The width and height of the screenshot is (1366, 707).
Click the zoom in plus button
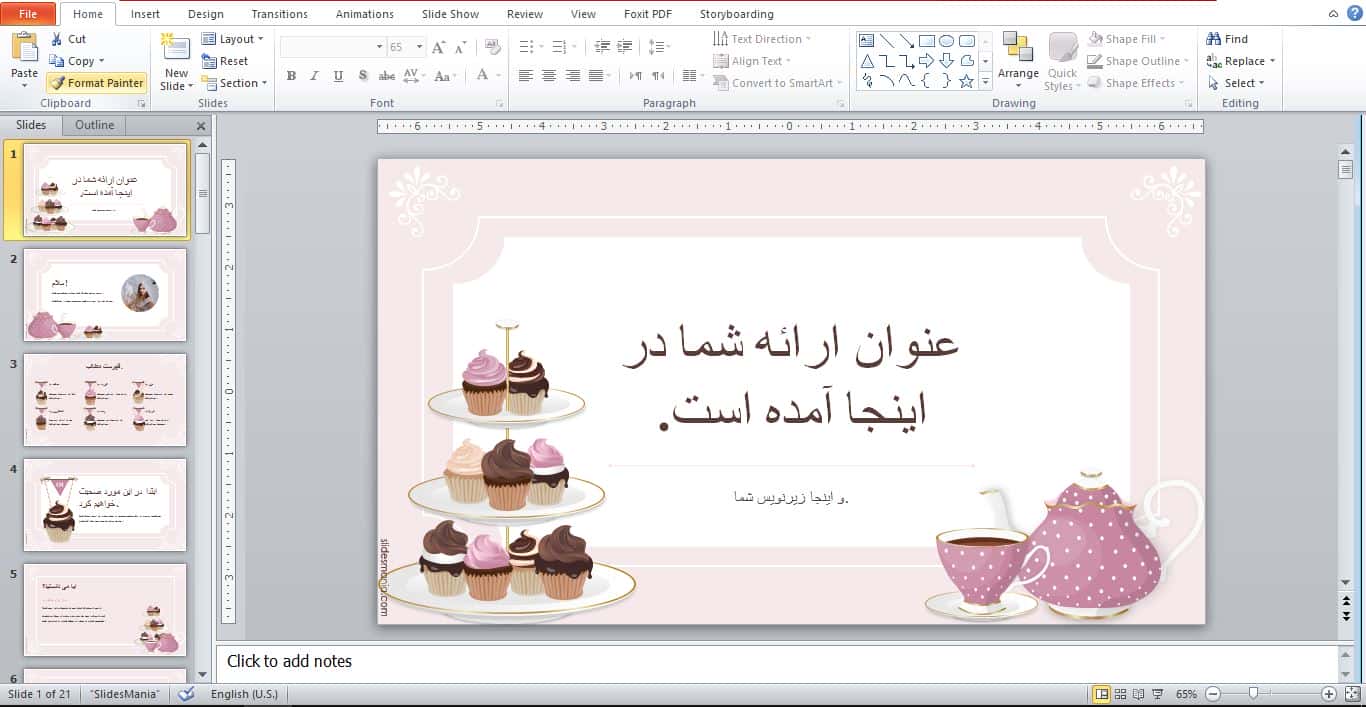[1329, 694]
